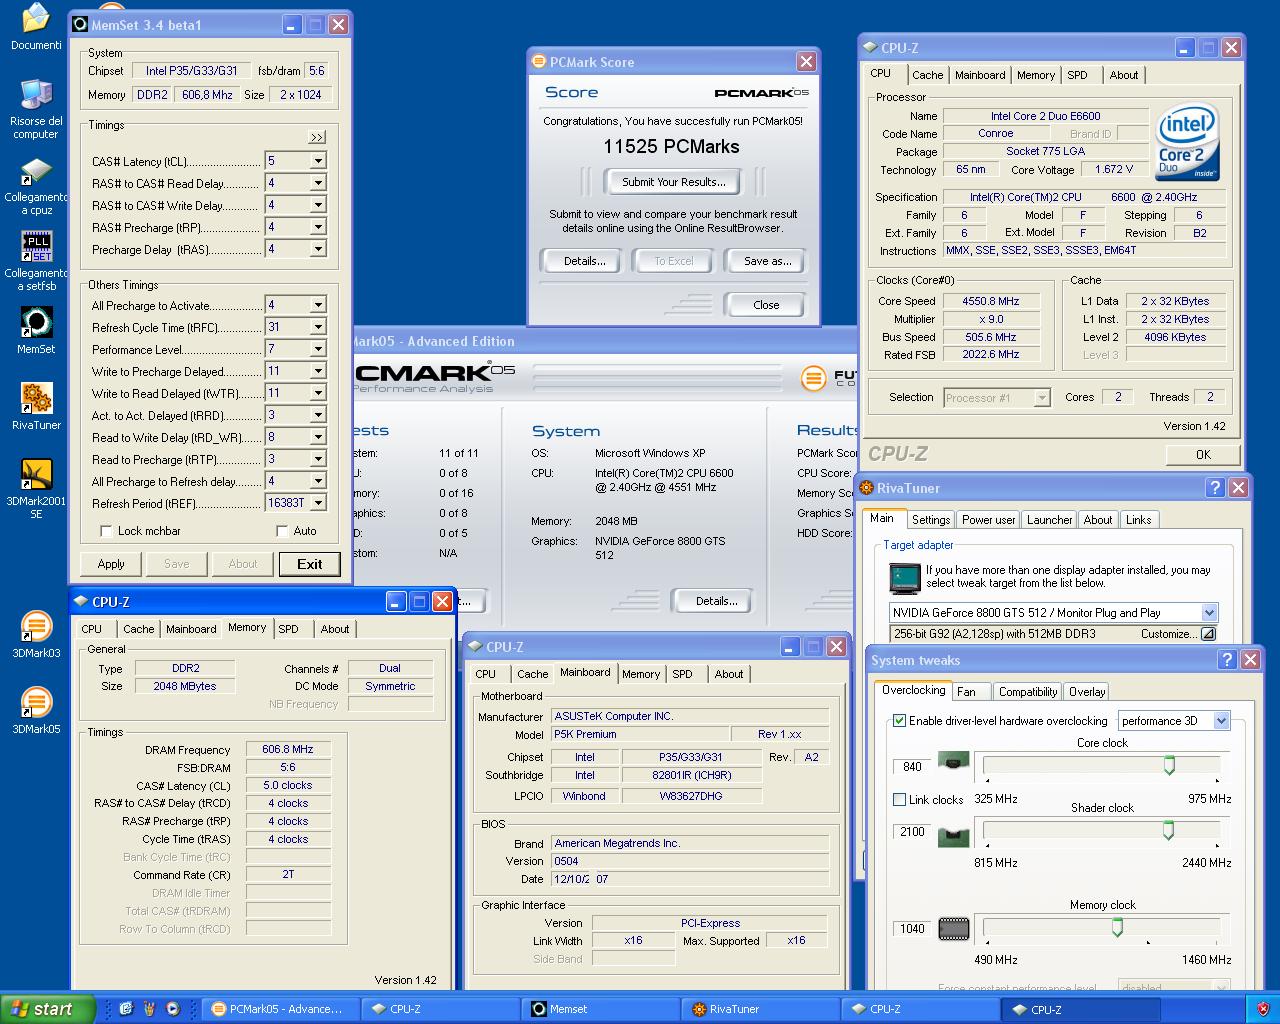Toggle the Auto checkbox in MemSet
This screenshot has height=1024, width=1280.
pos(282,531)
